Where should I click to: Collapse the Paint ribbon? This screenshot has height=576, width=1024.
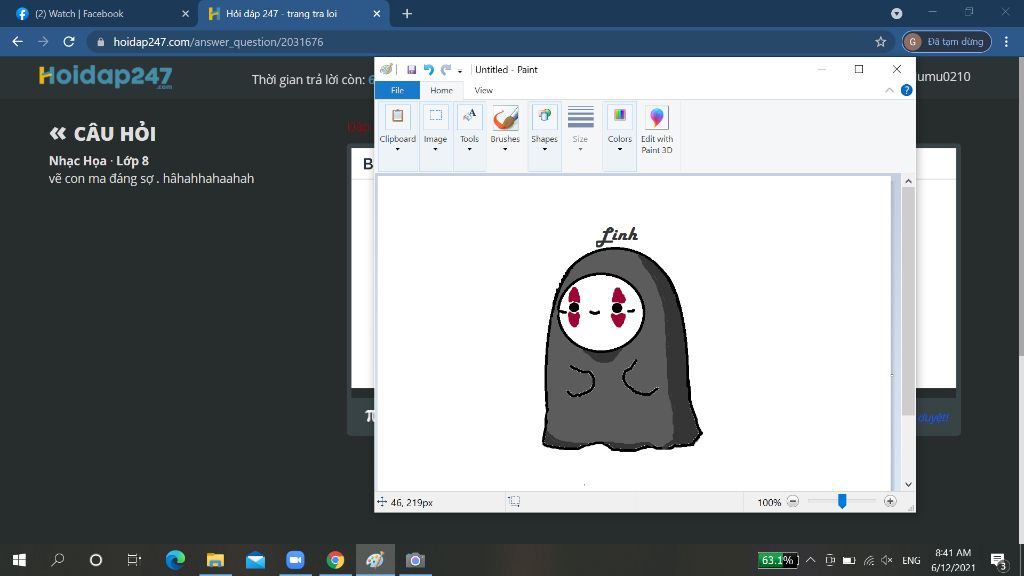pos(889,90)
